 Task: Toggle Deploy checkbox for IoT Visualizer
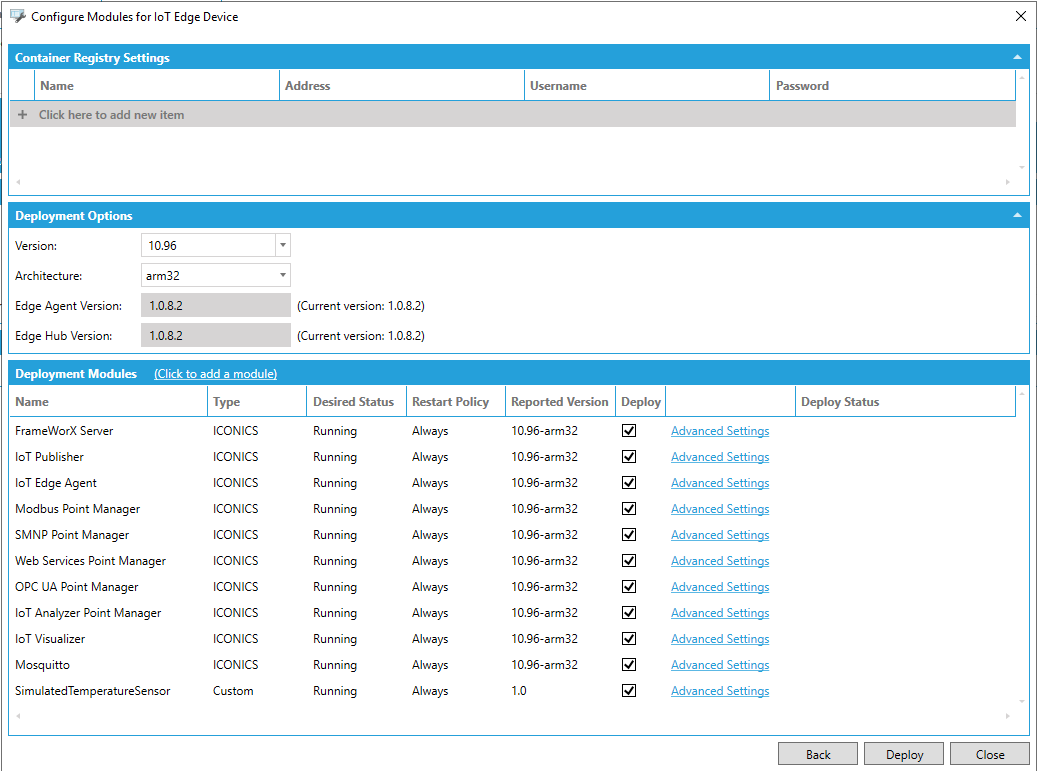pos(629,639)
